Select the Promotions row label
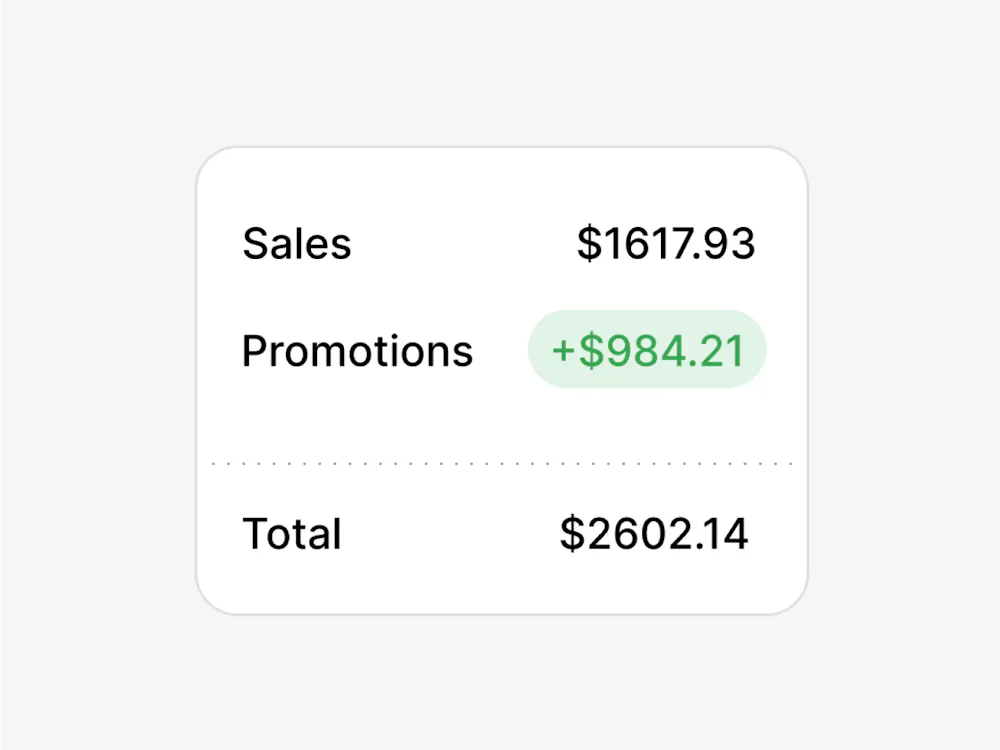Image resolution: width=1000 pixels, height=750 pixels. [357, 351]
